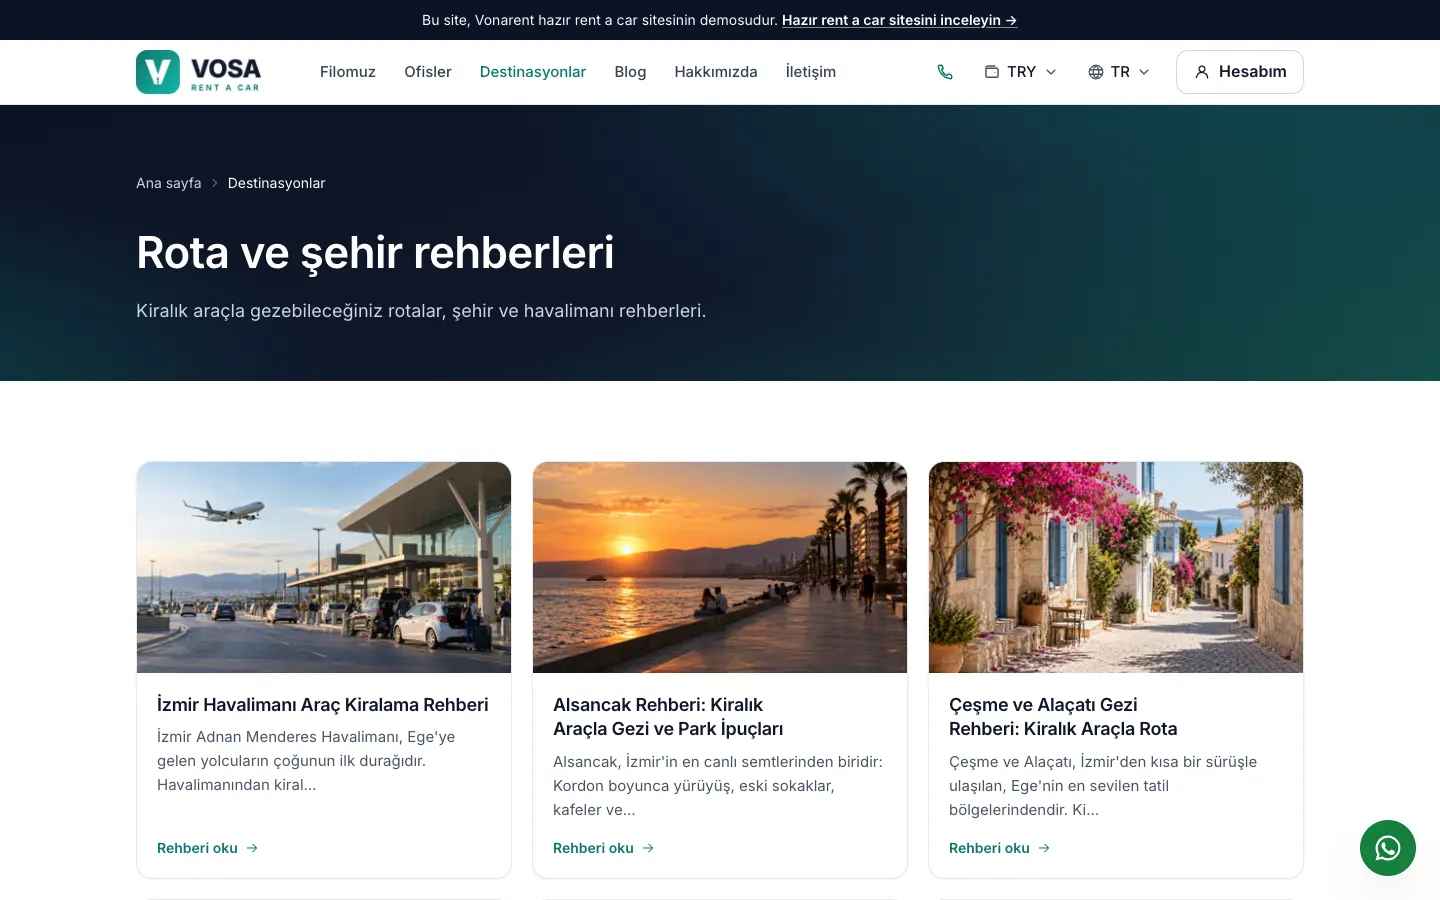Click the phone call icon in header

pos(945,72)
